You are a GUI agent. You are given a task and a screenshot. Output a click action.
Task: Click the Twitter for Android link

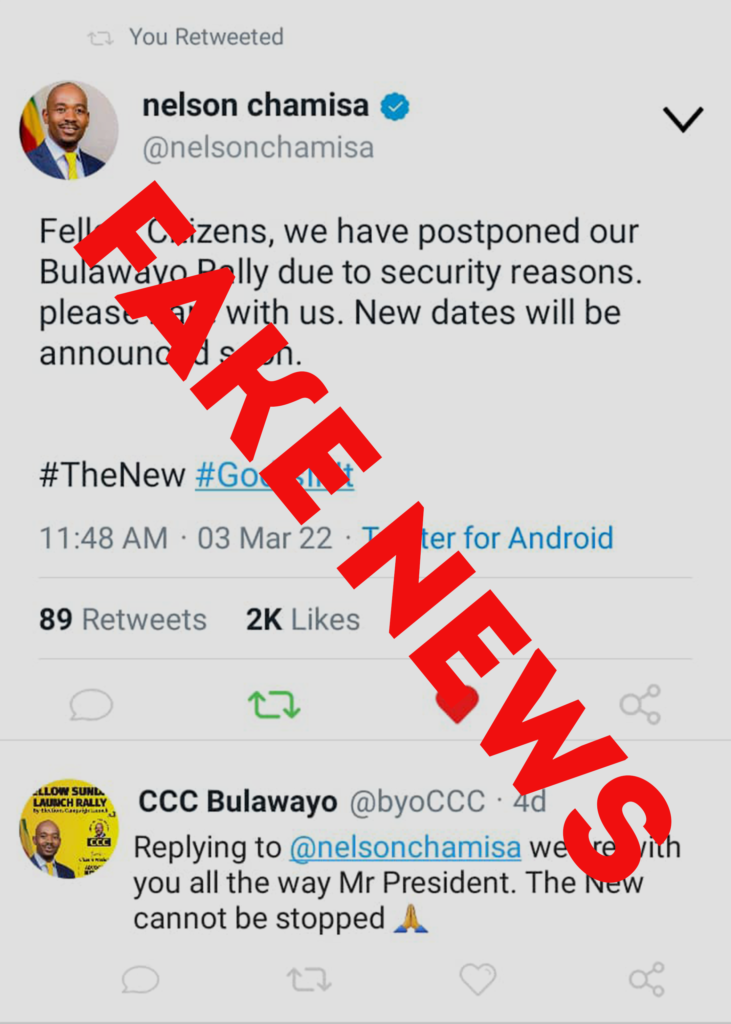[488, 538]
